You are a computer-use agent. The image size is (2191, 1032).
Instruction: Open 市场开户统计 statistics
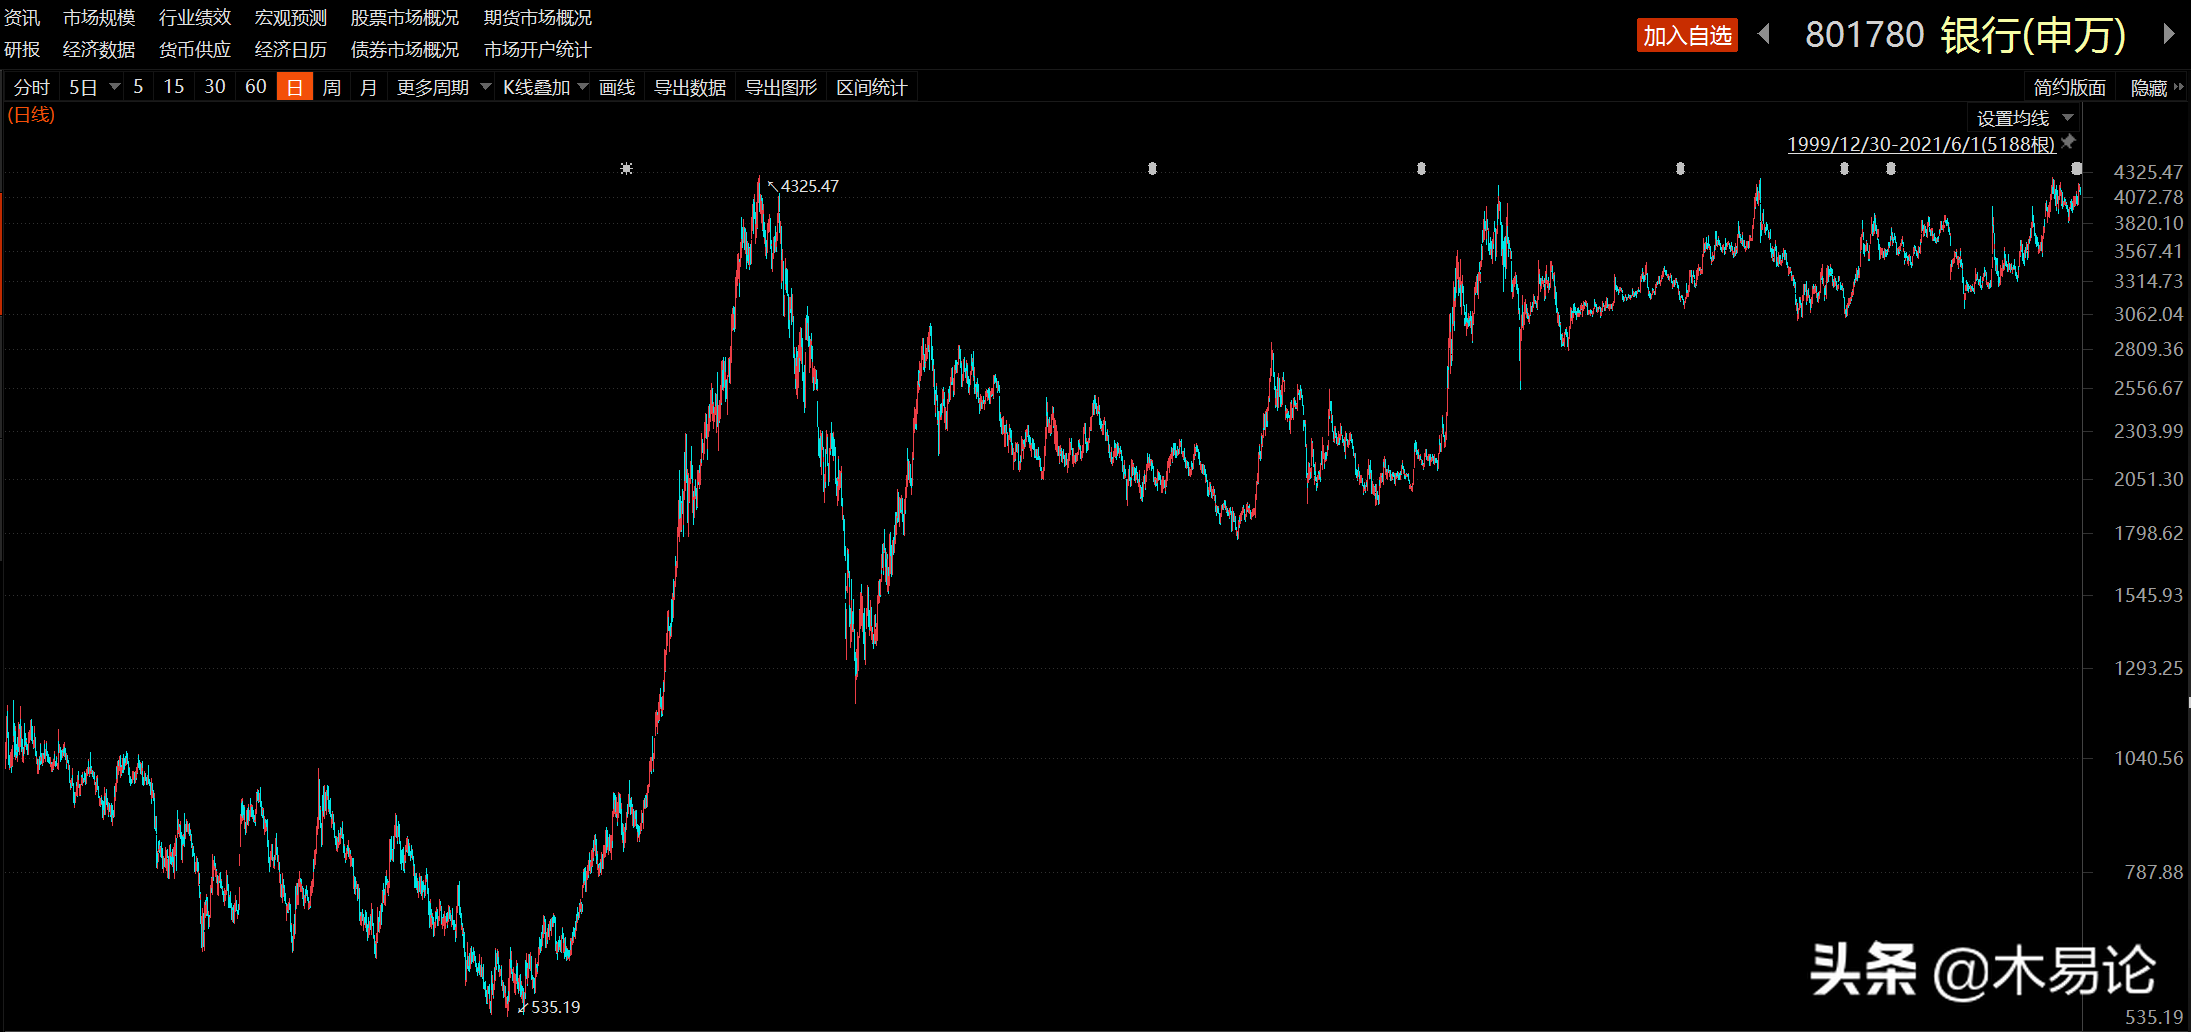click(538, 49)
